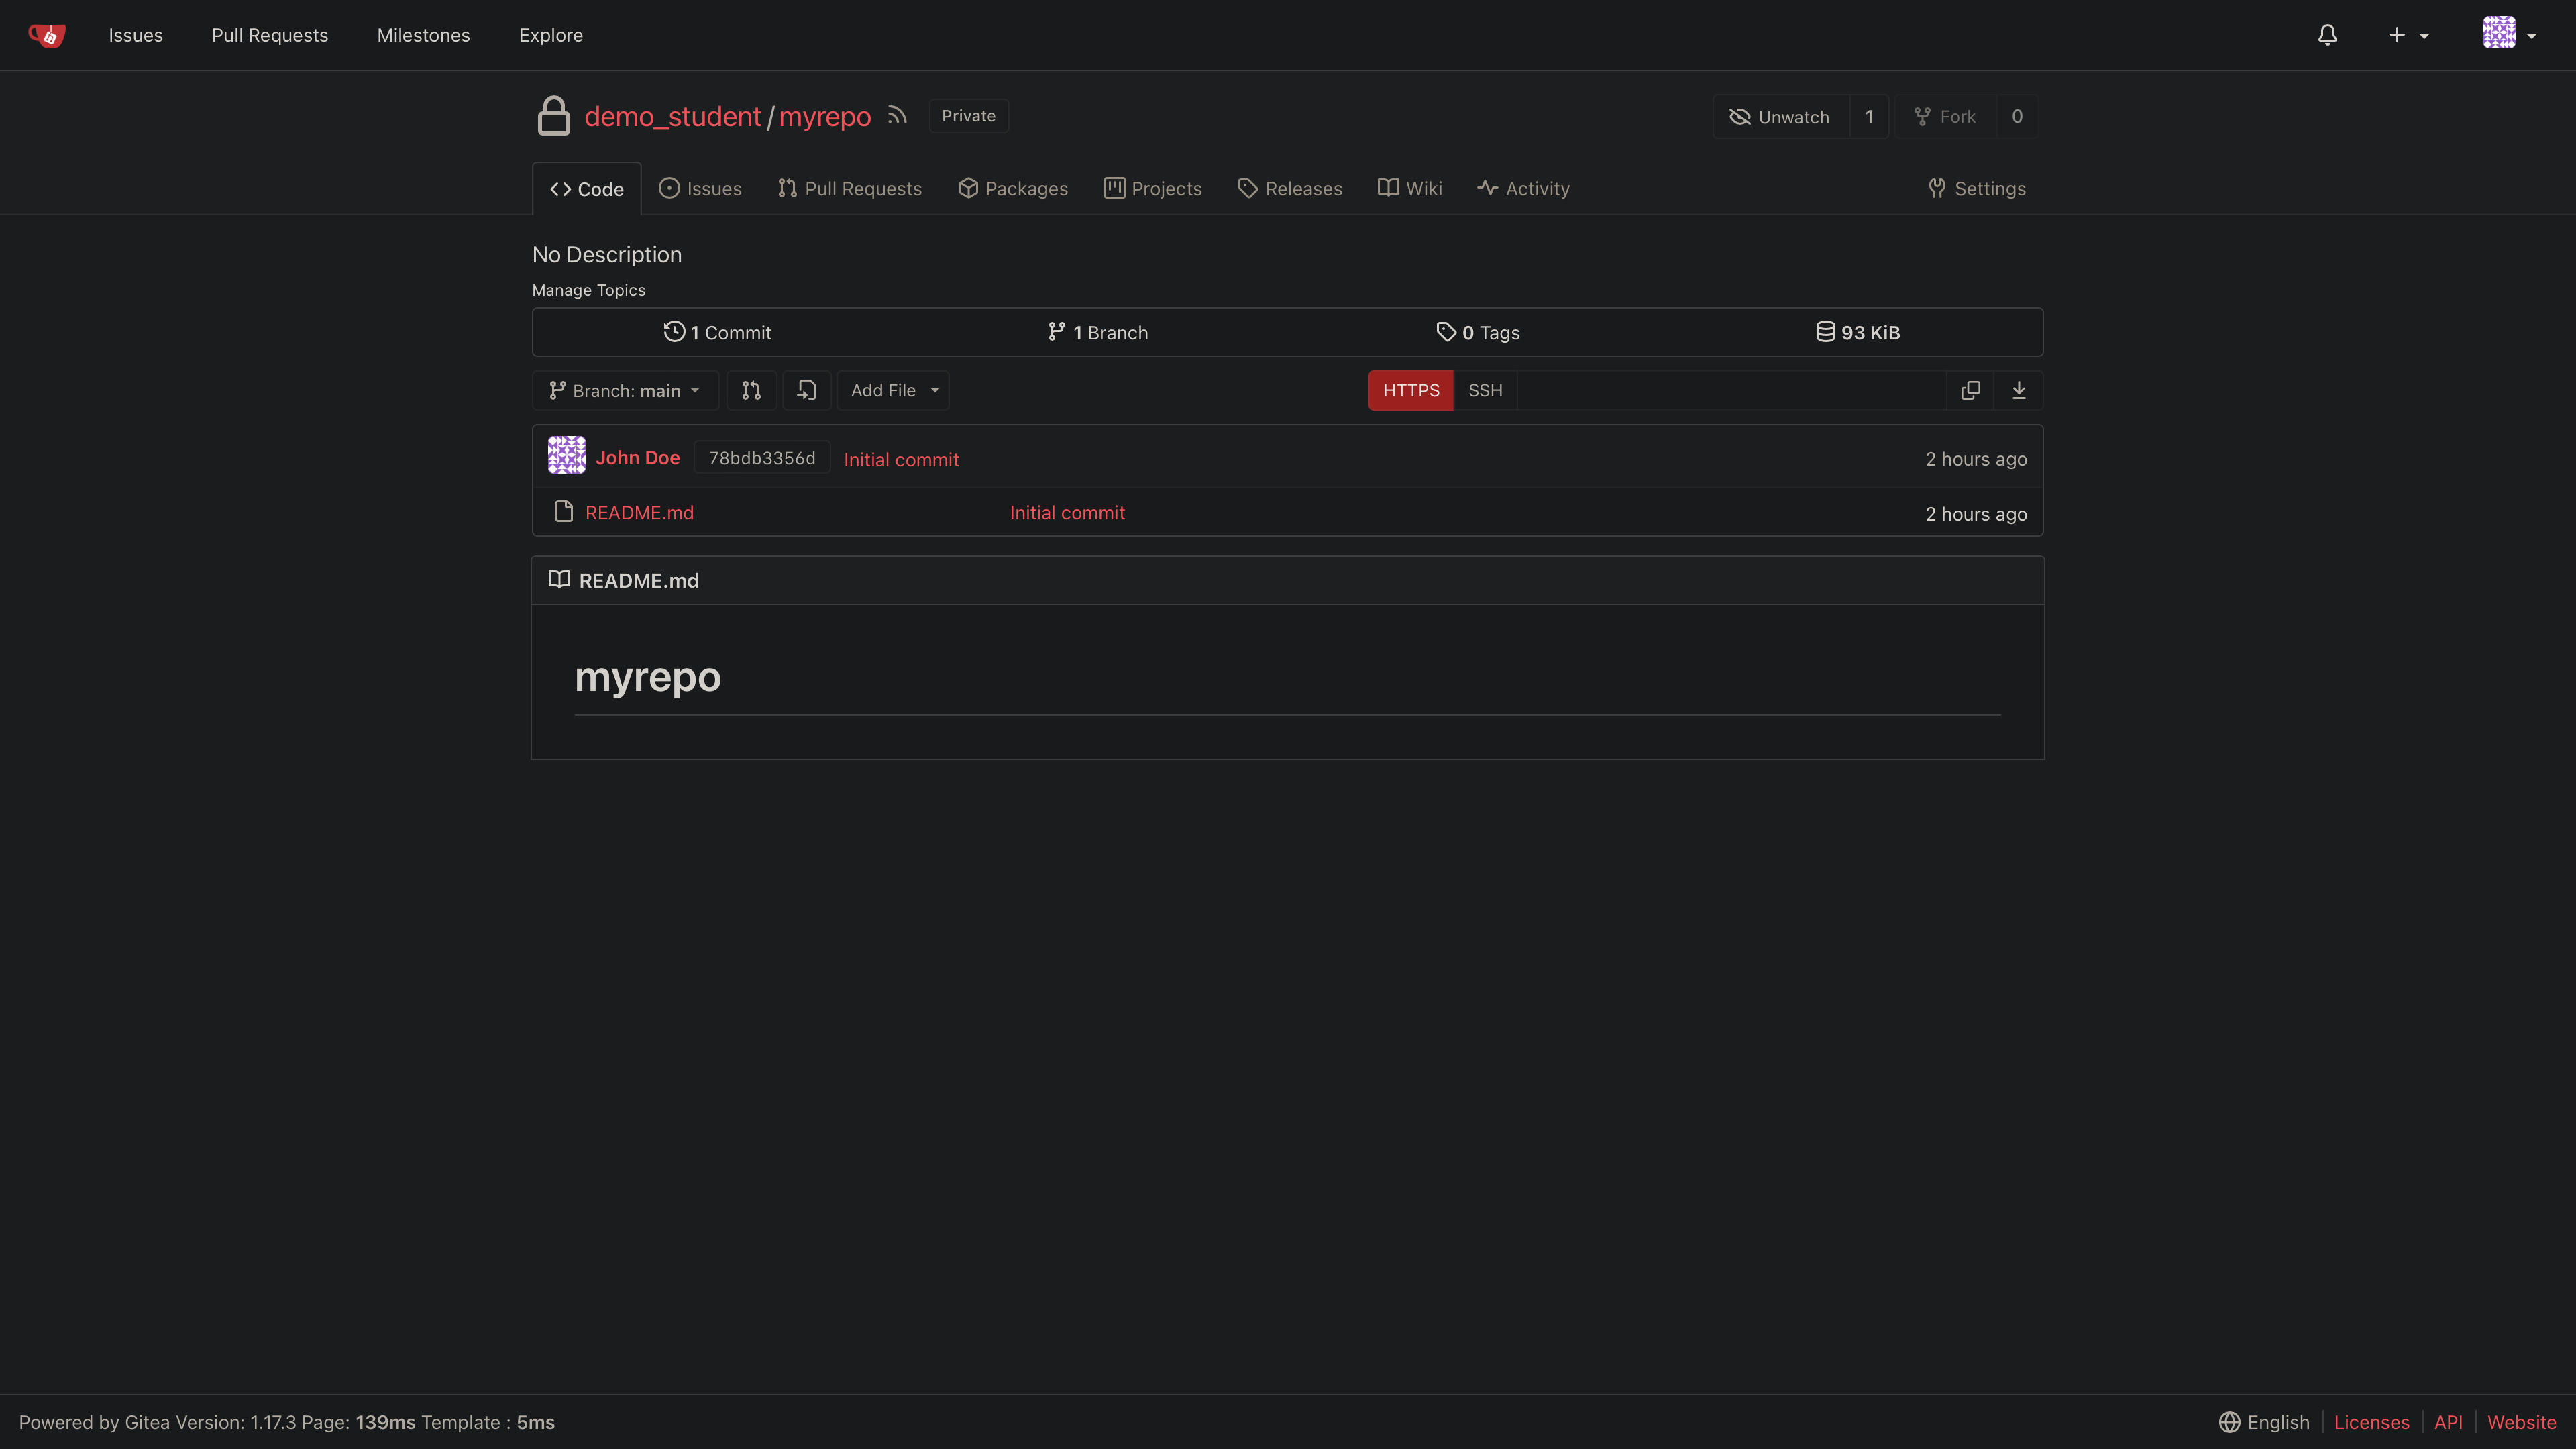Click the download repository icon
2576x1449 pixels.
coord(2018,390)
